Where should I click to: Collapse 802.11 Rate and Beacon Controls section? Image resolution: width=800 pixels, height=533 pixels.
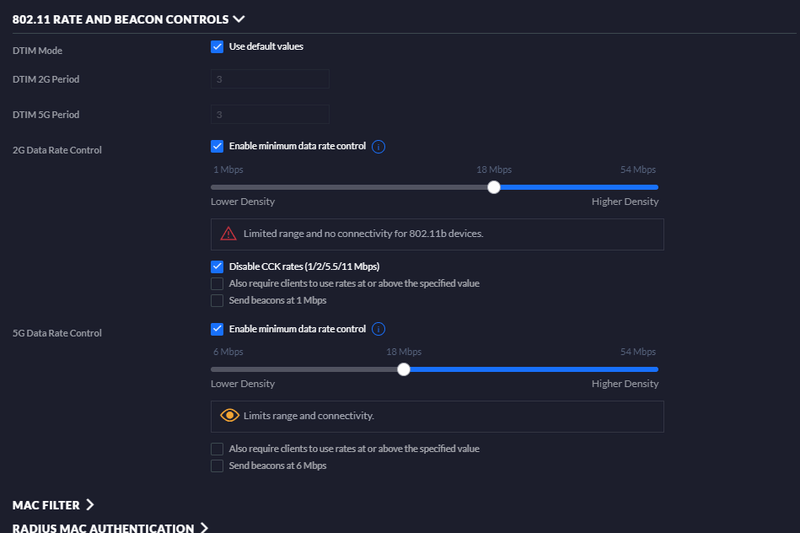[x=238, y=18]
